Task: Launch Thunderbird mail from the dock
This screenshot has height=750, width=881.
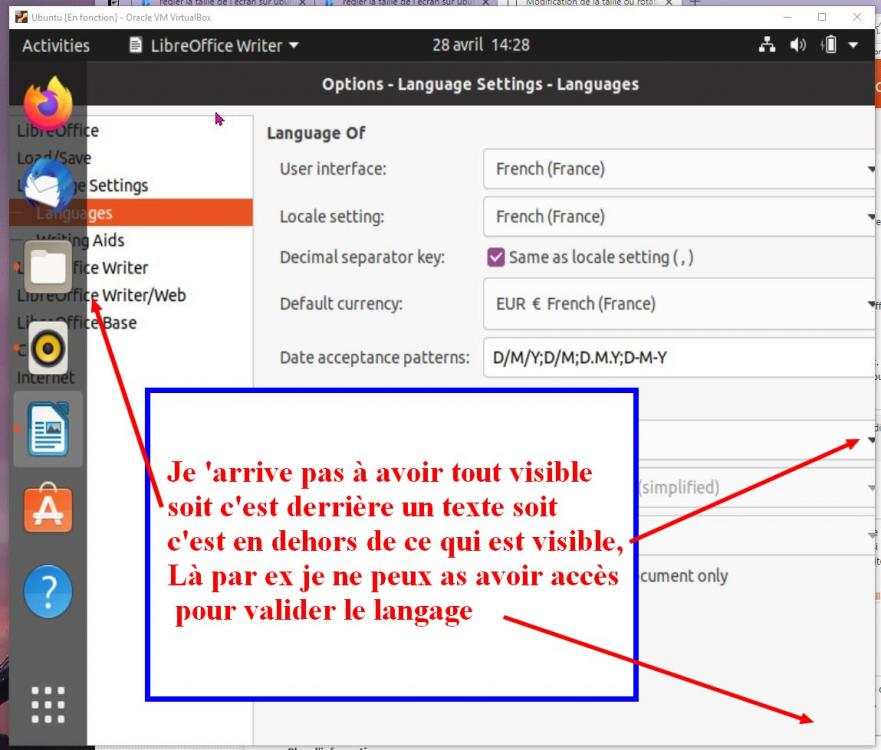Action: click(x=48, y=184)
